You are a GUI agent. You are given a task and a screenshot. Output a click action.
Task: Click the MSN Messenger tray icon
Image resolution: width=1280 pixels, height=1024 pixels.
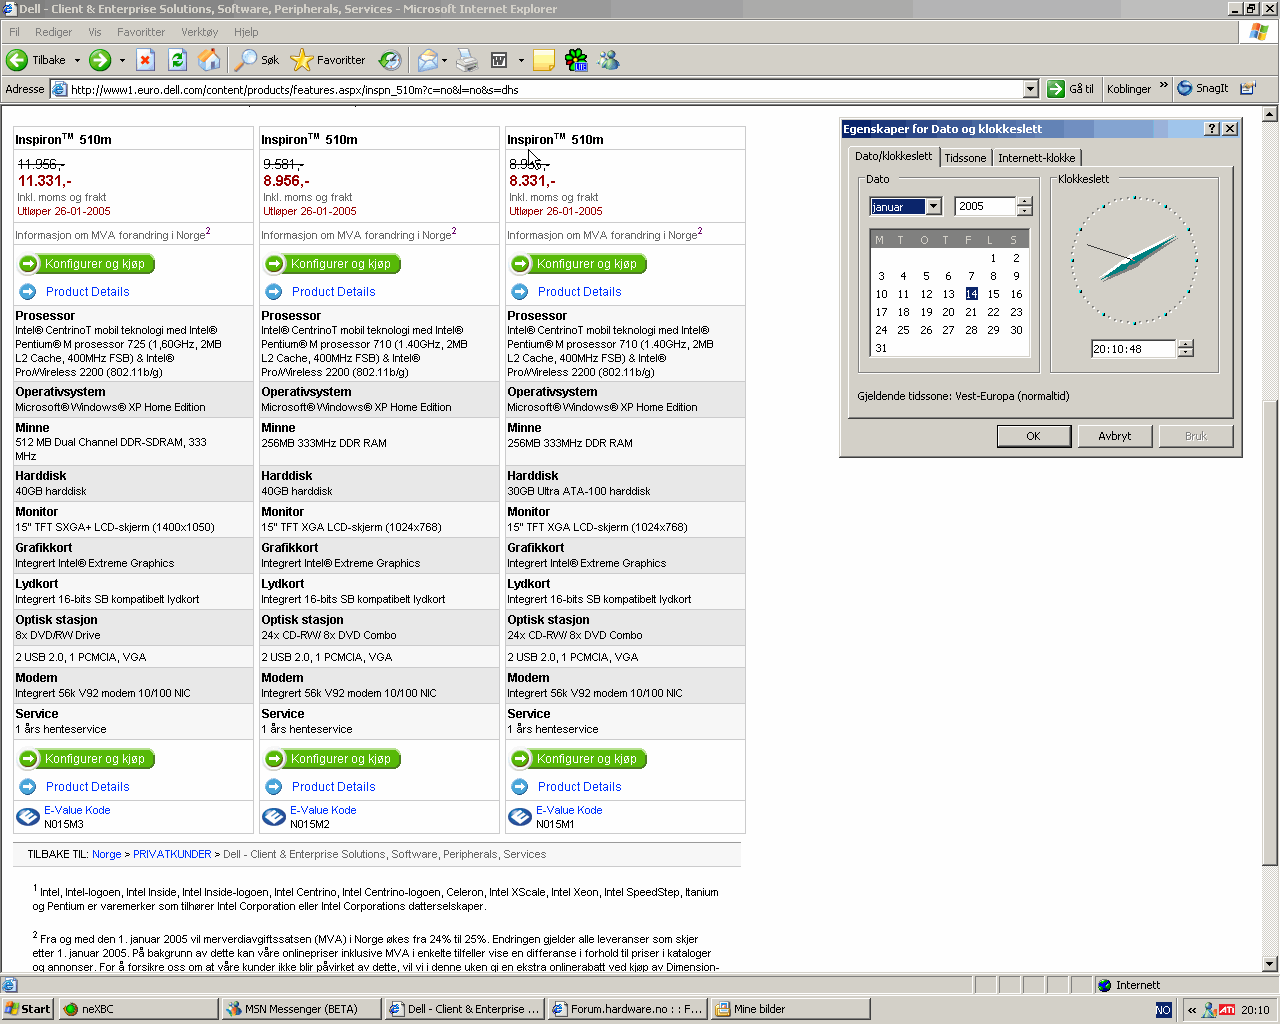point(1209,1009)
